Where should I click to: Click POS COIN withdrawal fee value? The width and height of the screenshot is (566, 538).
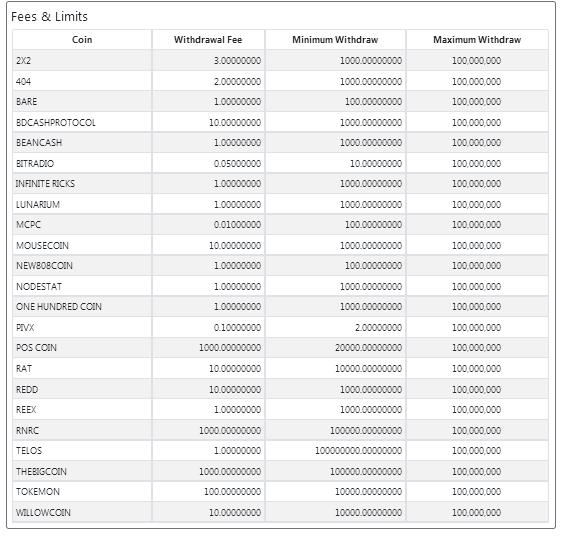pyautogui.click(x=230, y=347)
